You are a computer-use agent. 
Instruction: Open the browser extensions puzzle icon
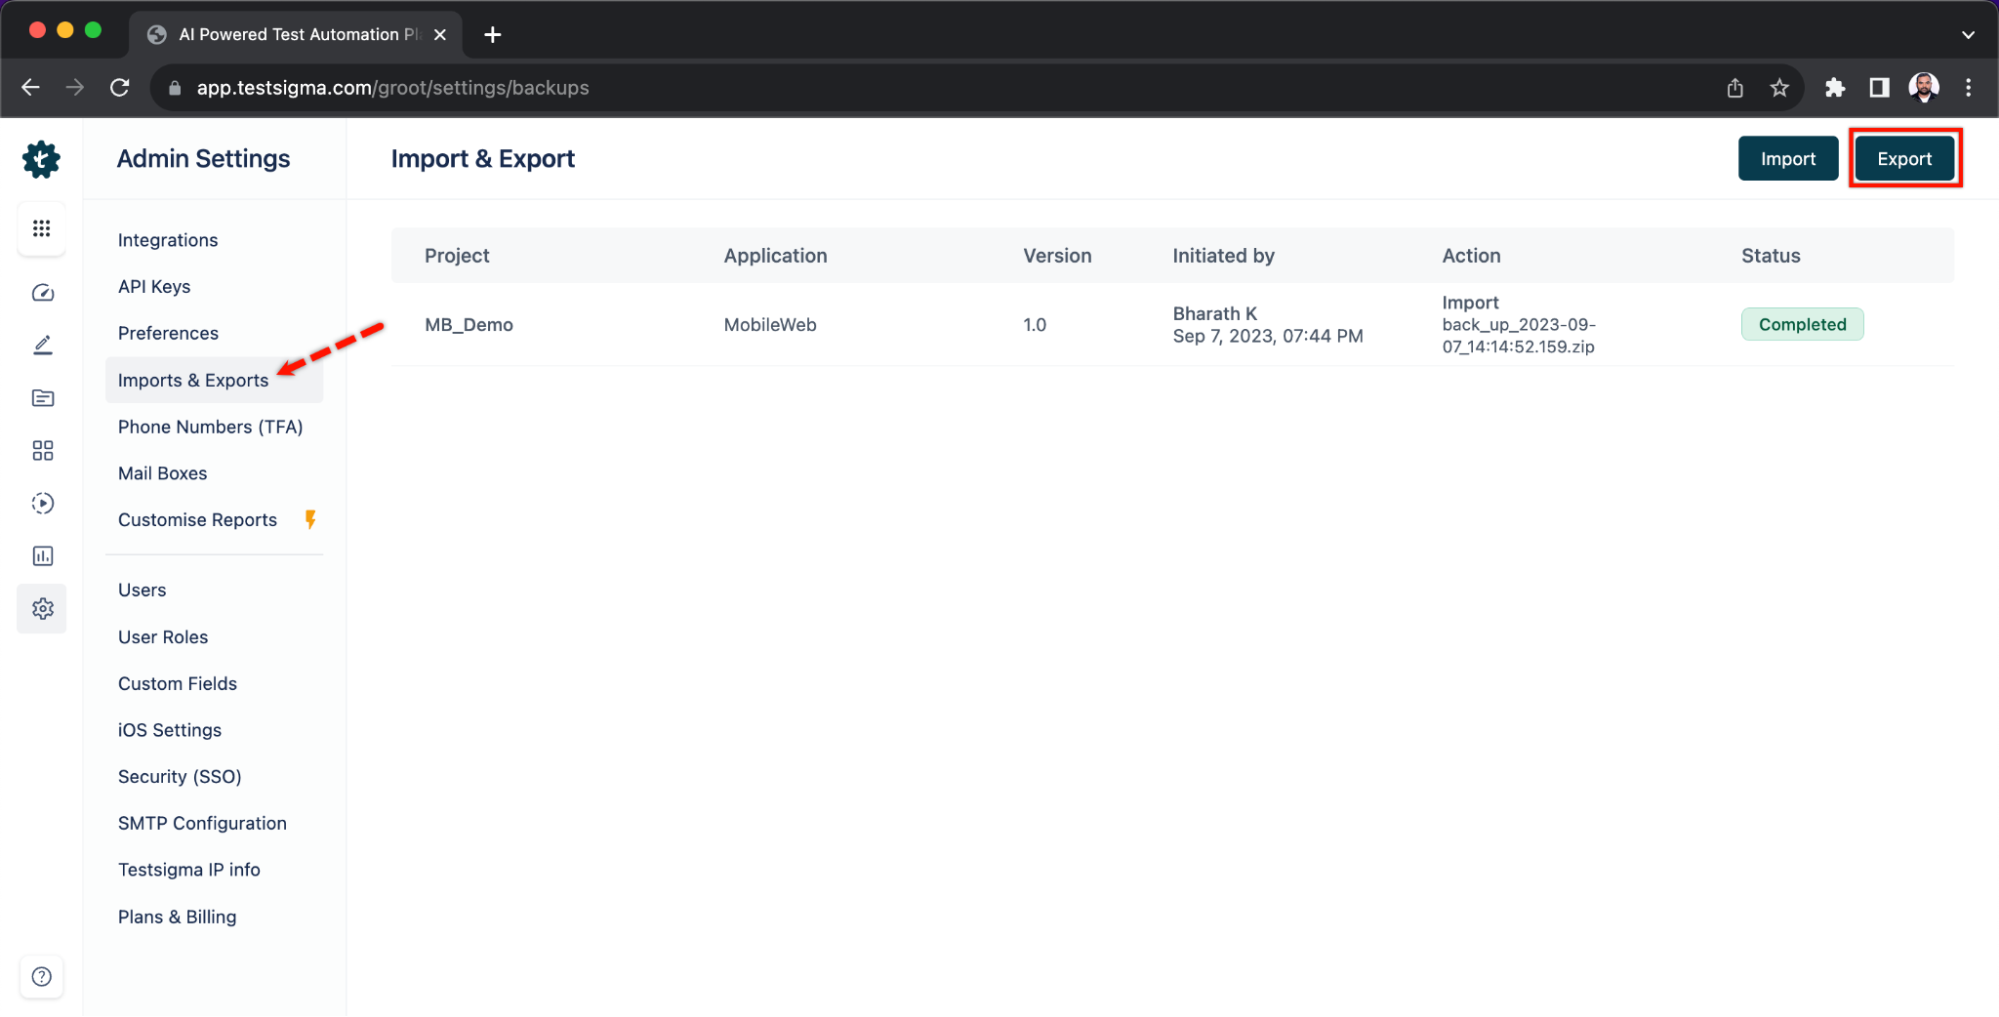[1835, 88]
